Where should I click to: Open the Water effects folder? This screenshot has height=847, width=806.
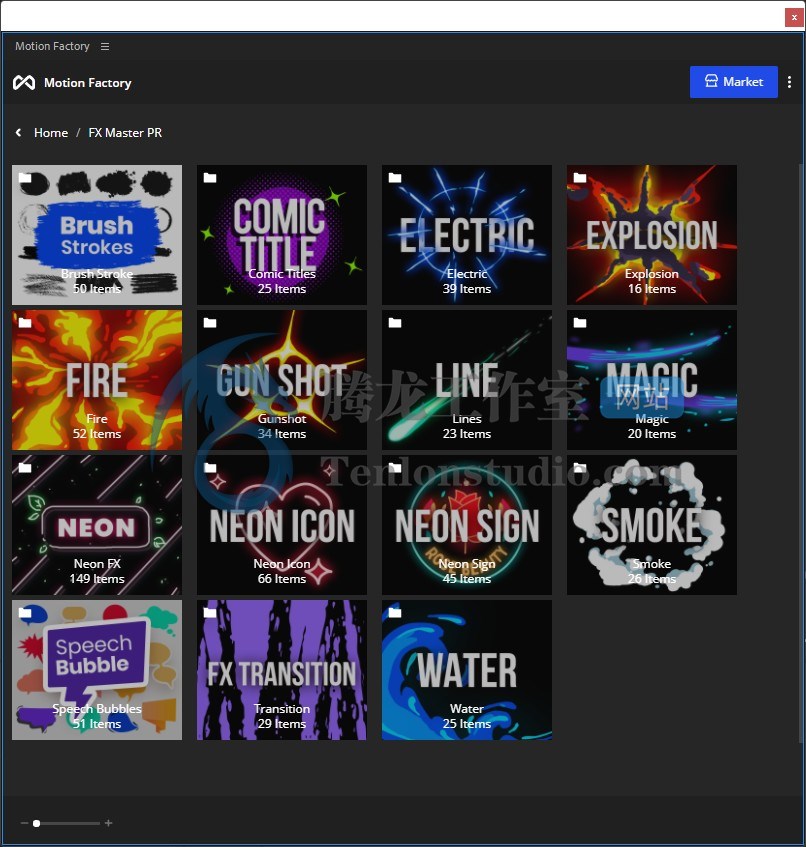[x=467, y=670]
